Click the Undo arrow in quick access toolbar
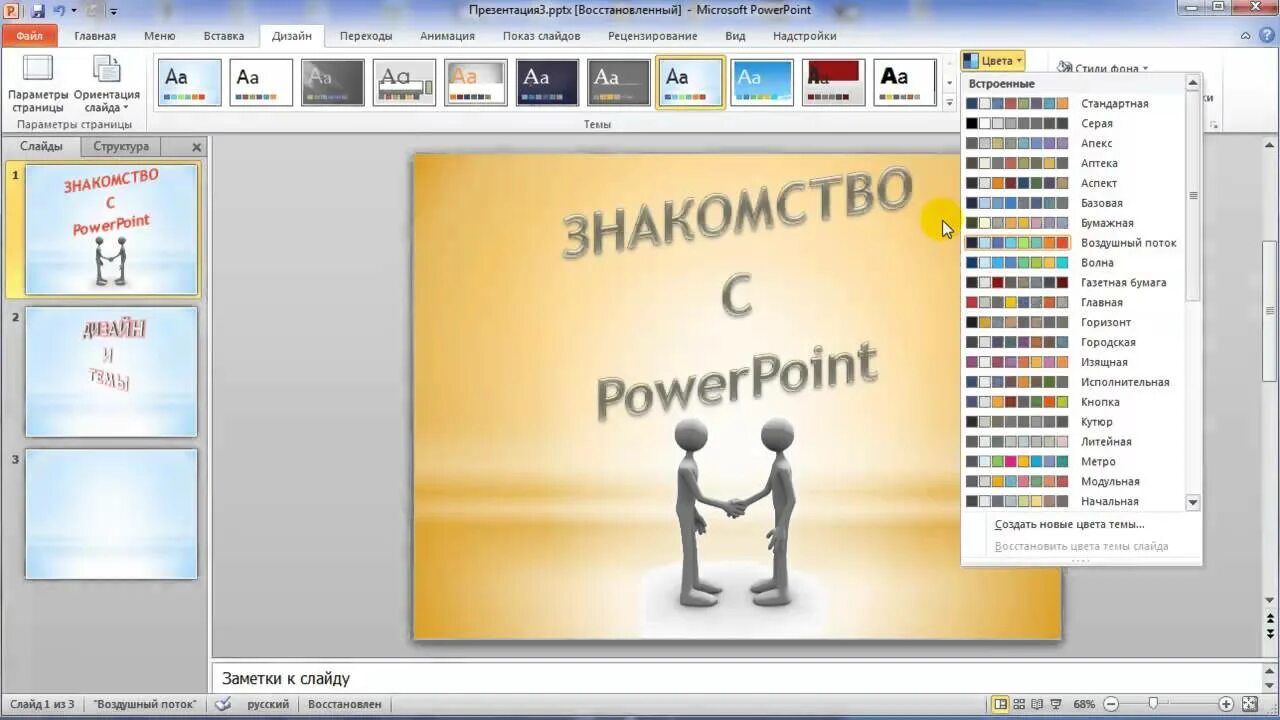The height and width of the screenshot is (720, 1280). pyautogui.click(x=59, y=11)
